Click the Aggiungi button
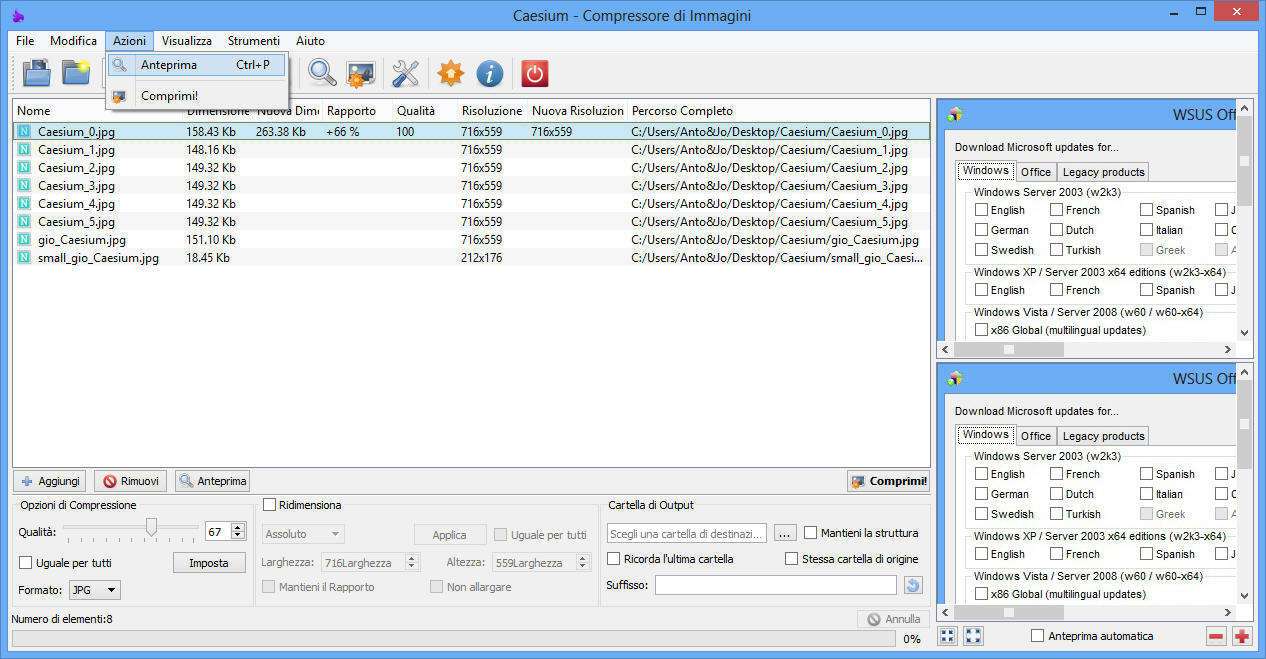1266x659 pixels. (49, 481)
